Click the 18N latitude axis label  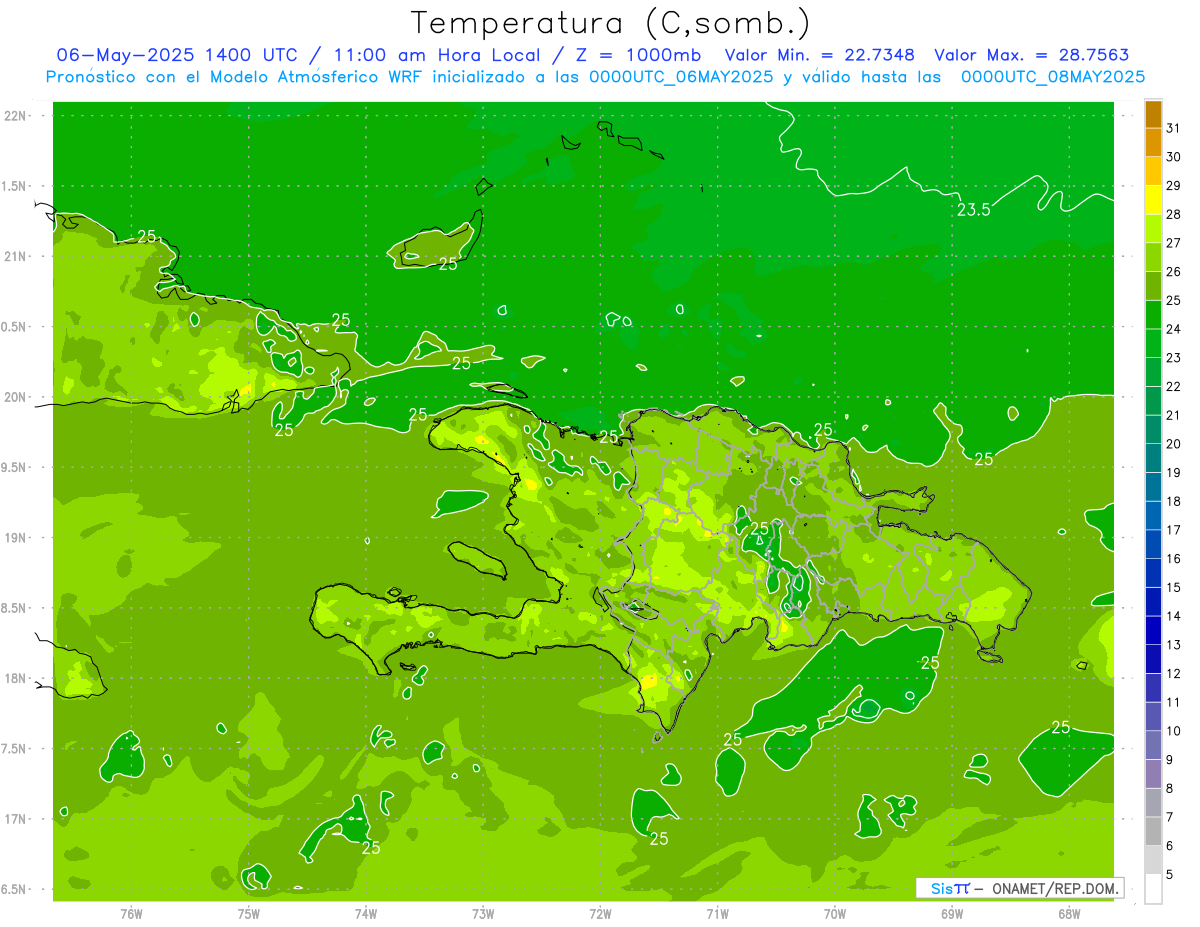pos(15,678)
